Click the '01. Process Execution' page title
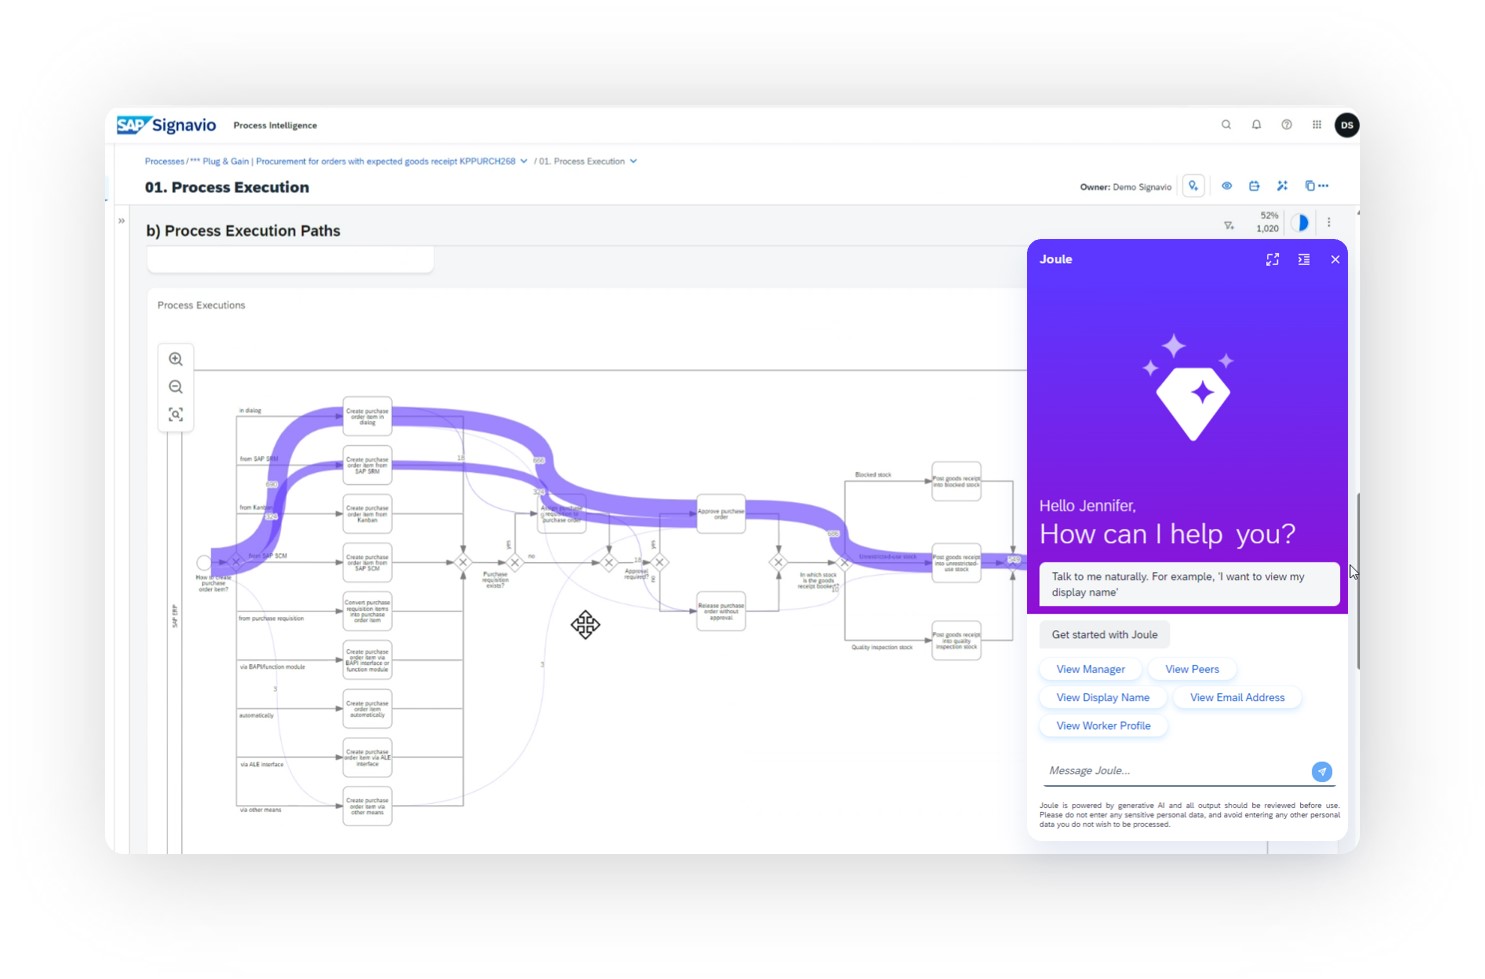 227,187
